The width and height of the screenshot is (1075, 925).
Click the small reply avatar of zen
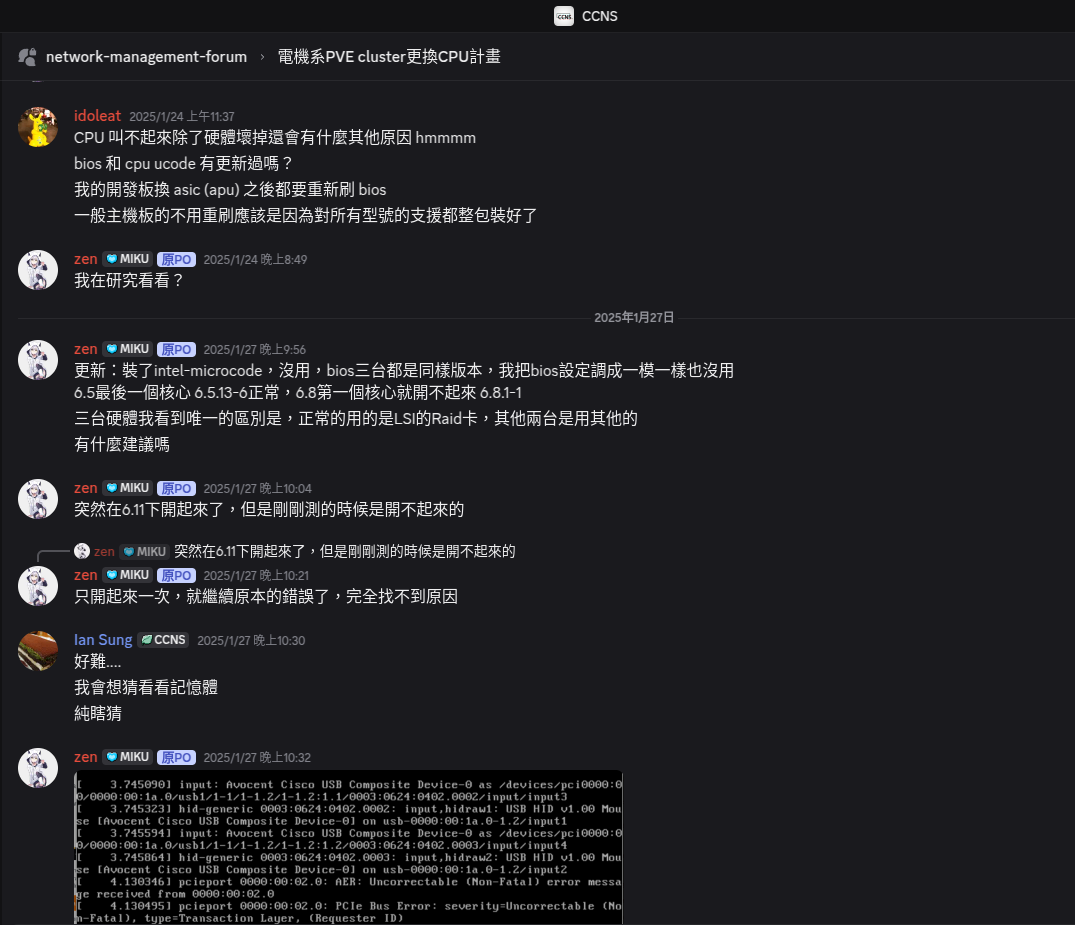82,551
